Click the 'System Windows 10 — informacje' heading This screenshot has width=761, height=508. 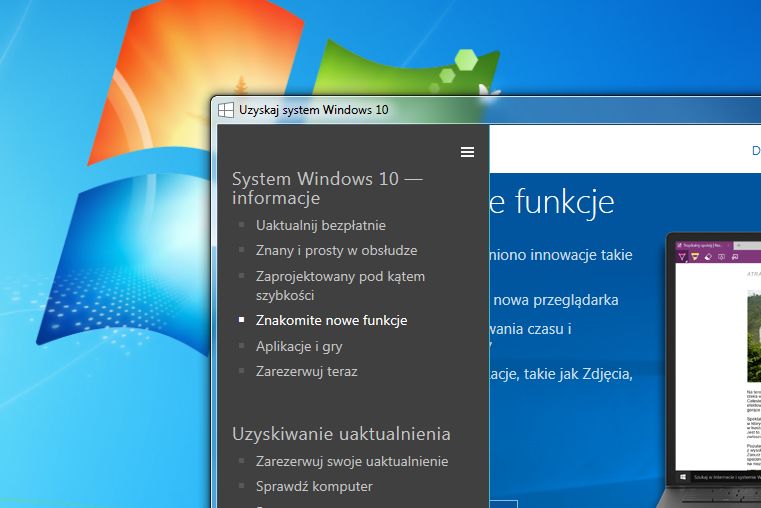click(x=327, y=188)
